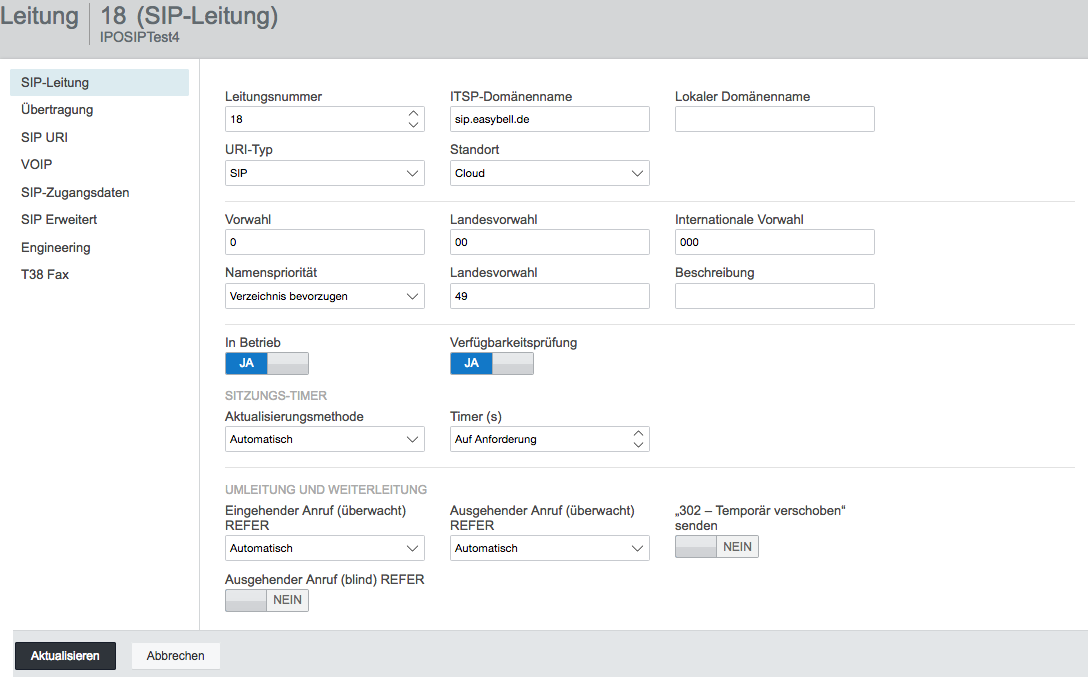The width and height of the screenshot is (1088, 677).
Task: Enable Ausgehender Anruf (blind) REFER switch
Action: point(266,600)
